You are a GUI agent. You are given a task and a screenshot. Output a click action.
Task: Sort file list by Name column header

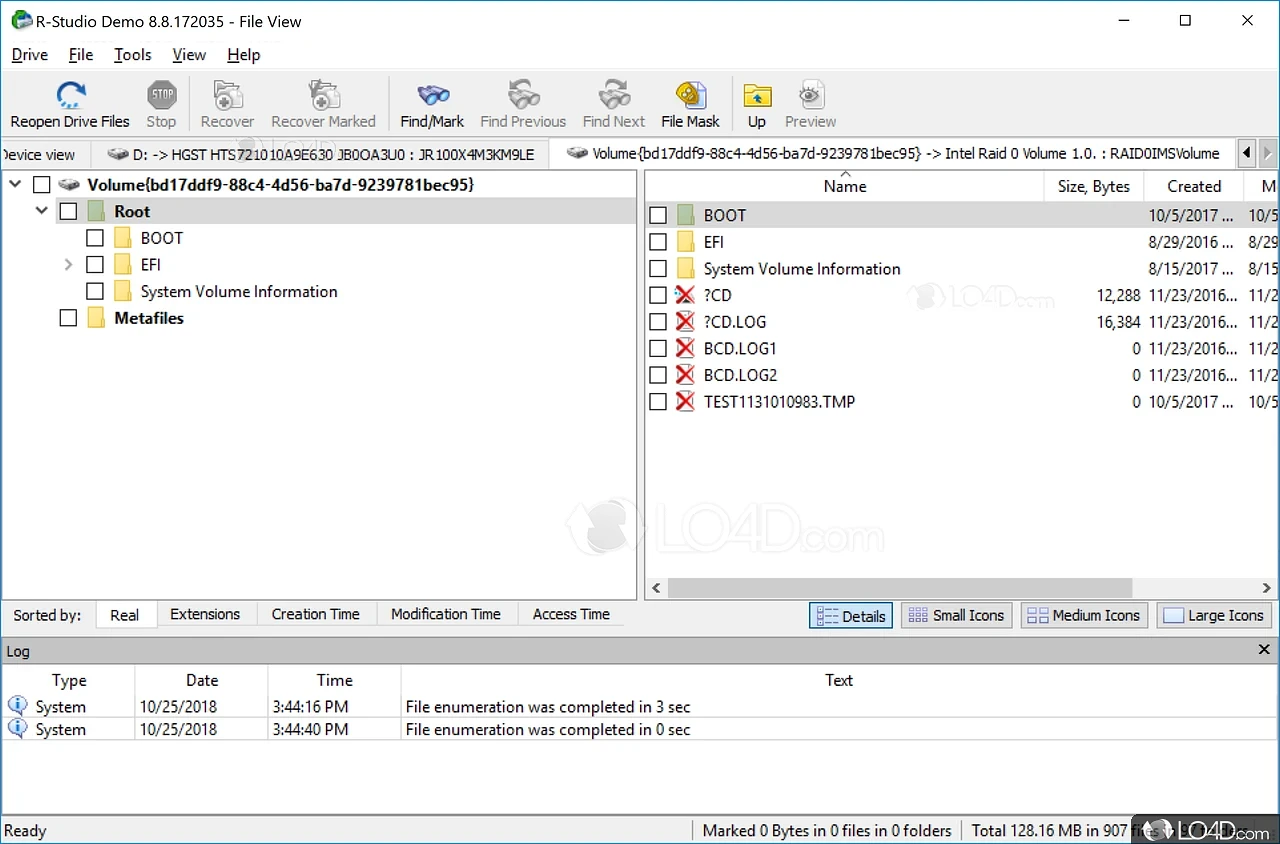(845, 186)
